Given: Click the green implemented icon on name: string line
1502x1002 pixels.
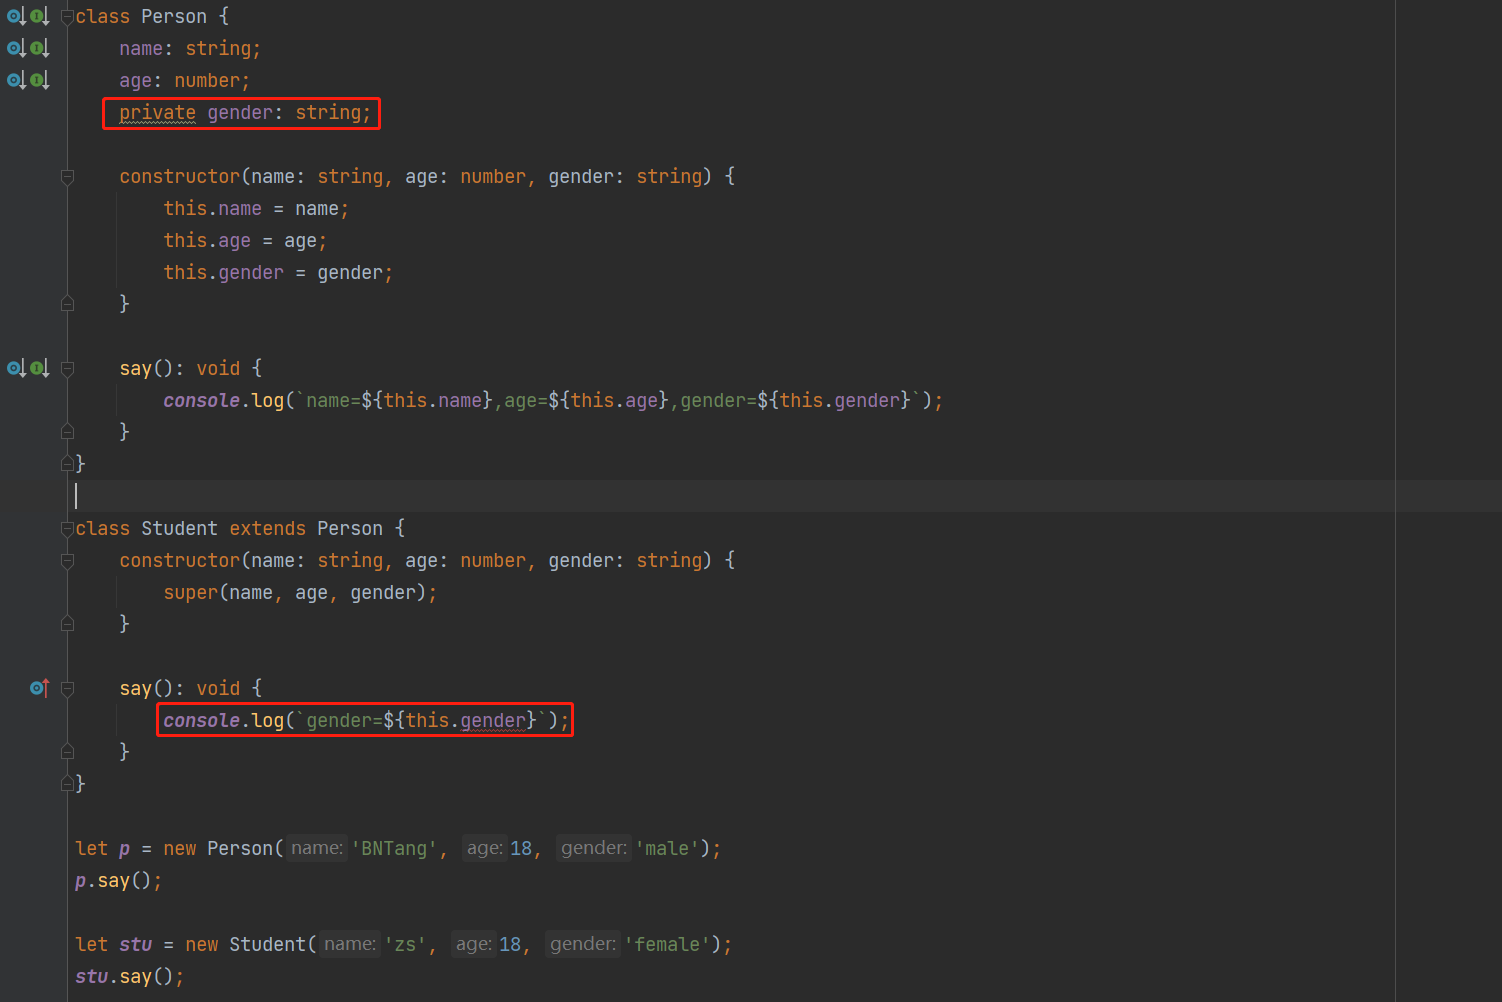Looking at the screenshot, I should click(x=39, y=48).
